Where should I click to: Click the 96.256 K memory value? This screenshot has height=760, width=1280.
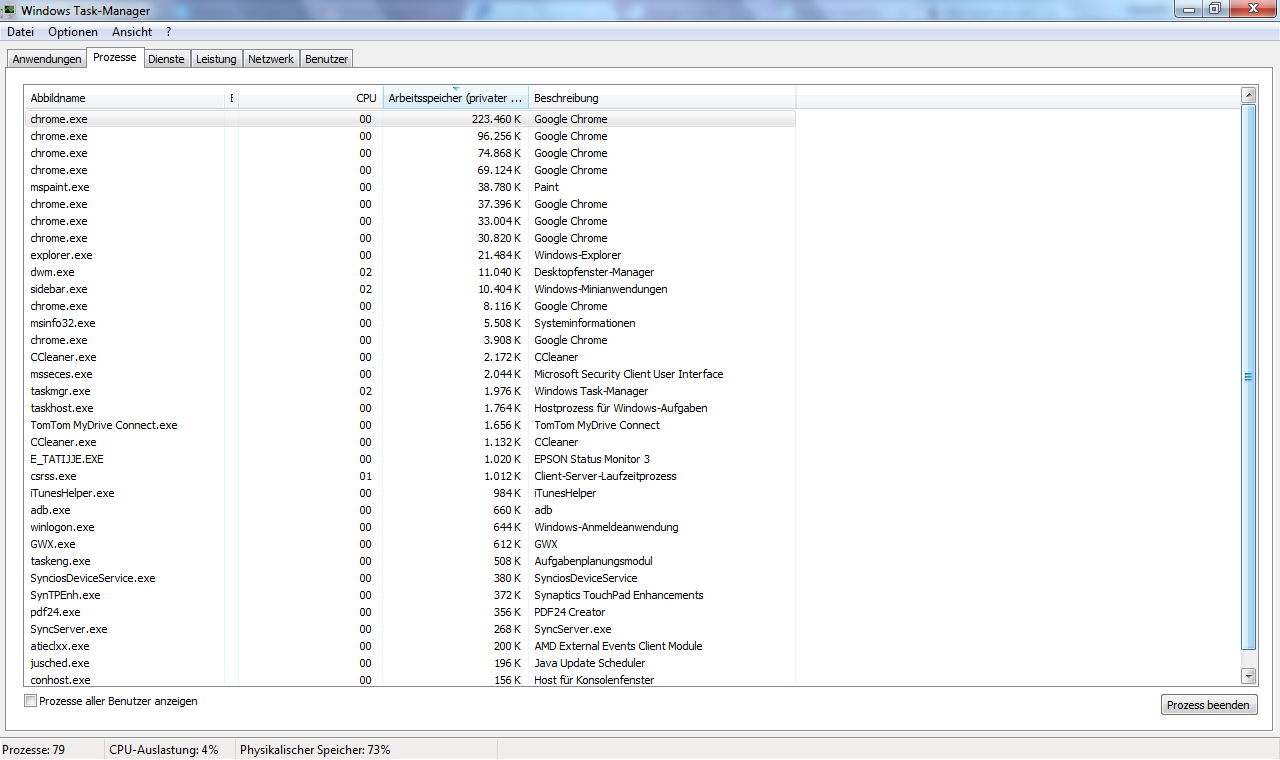point(499,136)
